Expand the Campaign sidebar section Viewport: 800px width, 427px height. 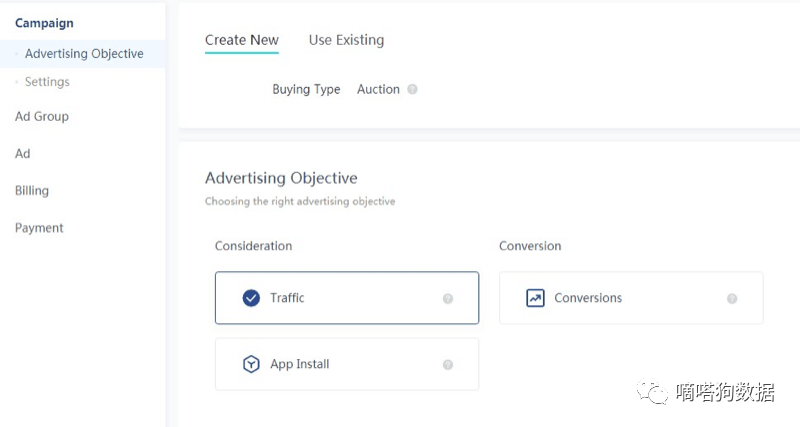[44, 23]
